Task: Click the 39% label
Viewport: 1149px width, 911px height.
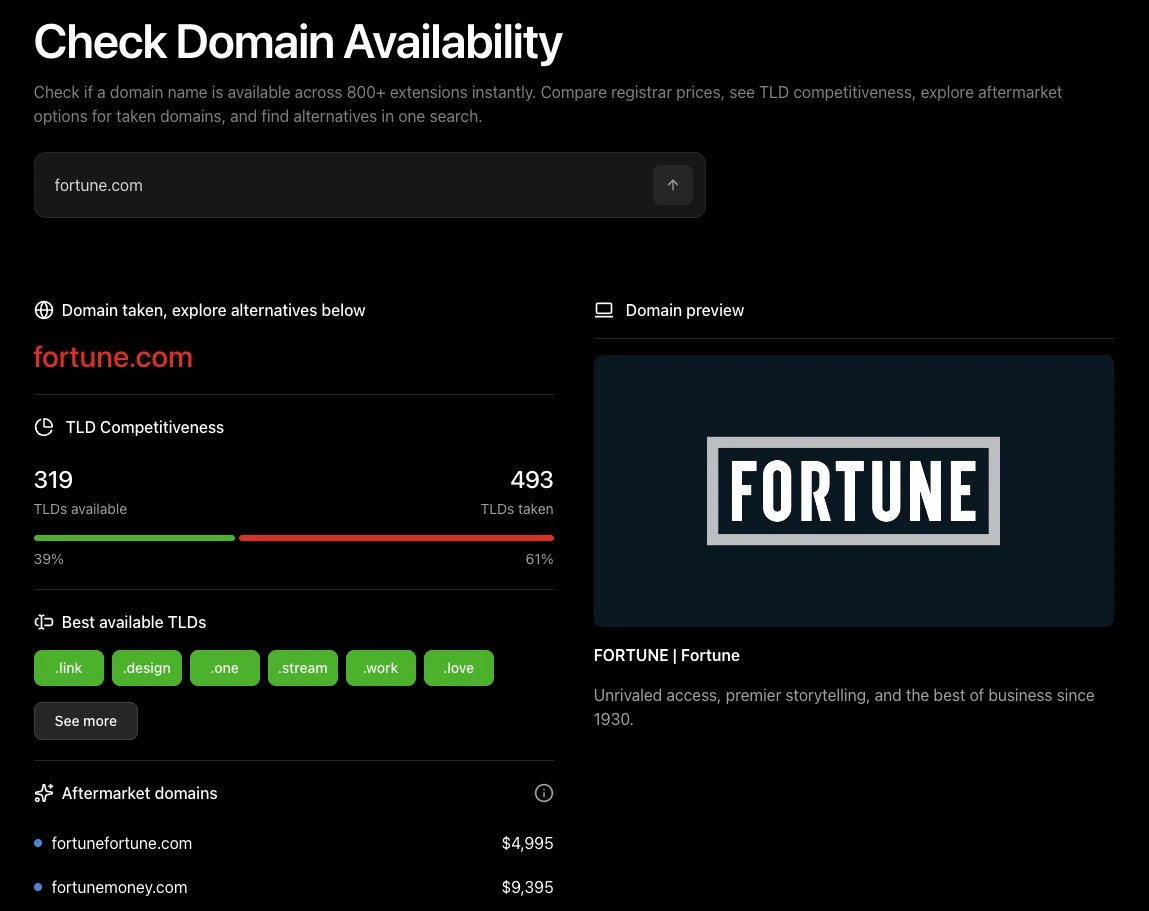Action: pyautogui.click(x=48, y=559)
